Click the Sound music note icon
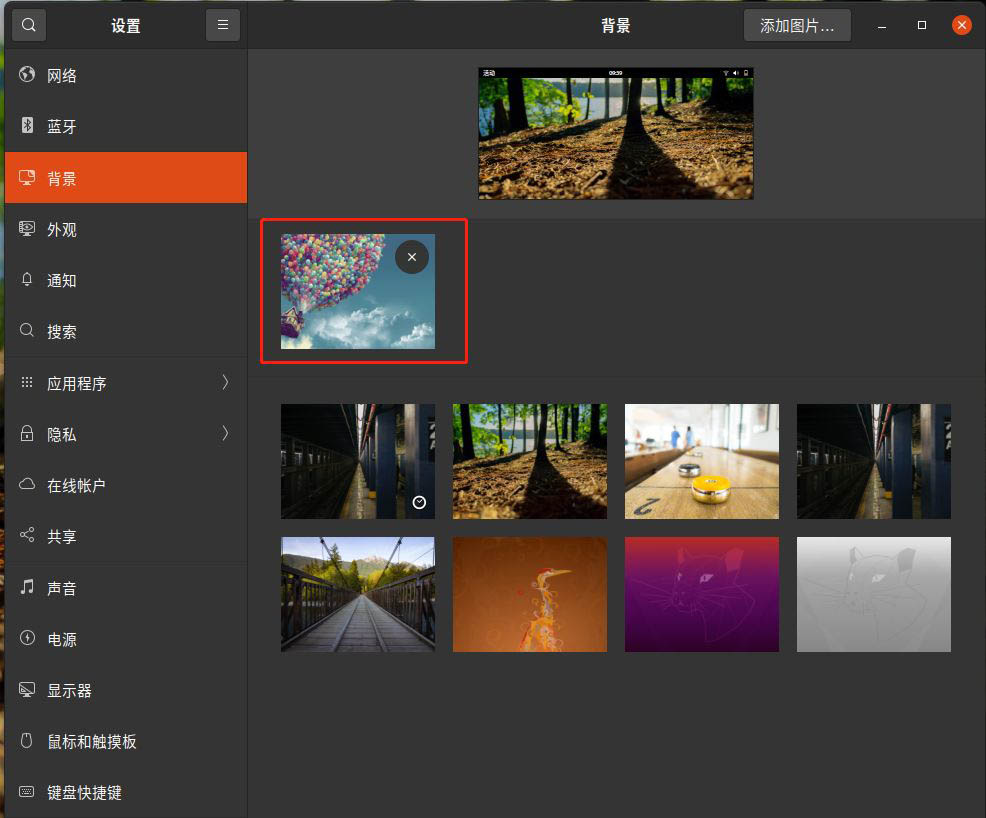The height and width of the screenshot is (818, 986). click(x=27, y=588)
